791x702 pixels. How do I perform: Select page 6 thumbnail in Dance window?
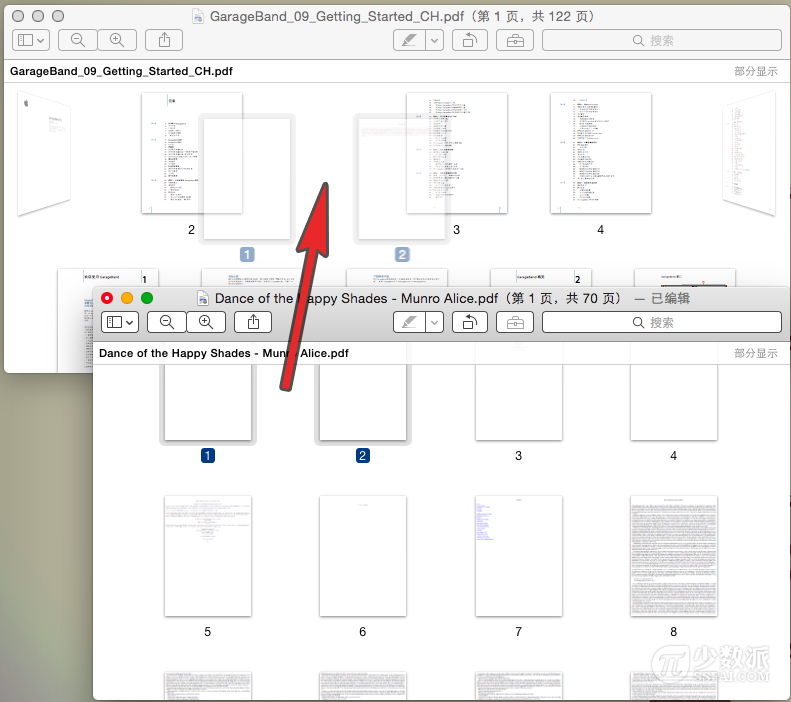363,556
